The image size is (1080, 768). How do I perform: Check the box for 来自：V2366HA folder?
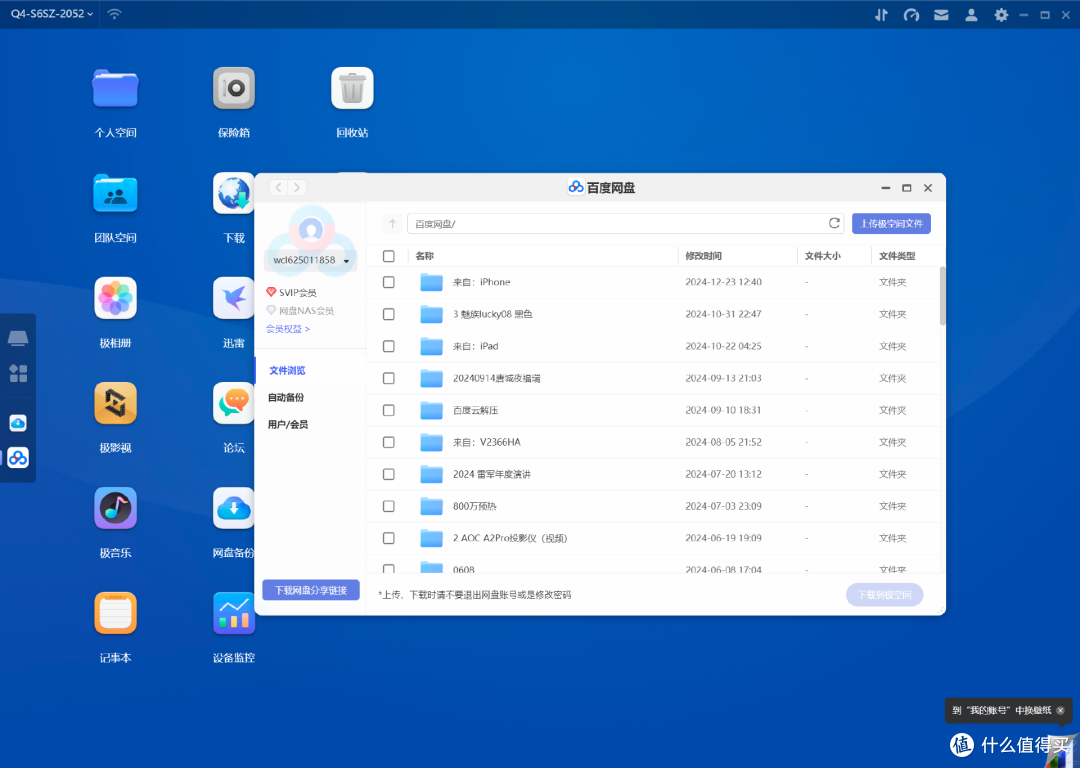pos(388,442)
